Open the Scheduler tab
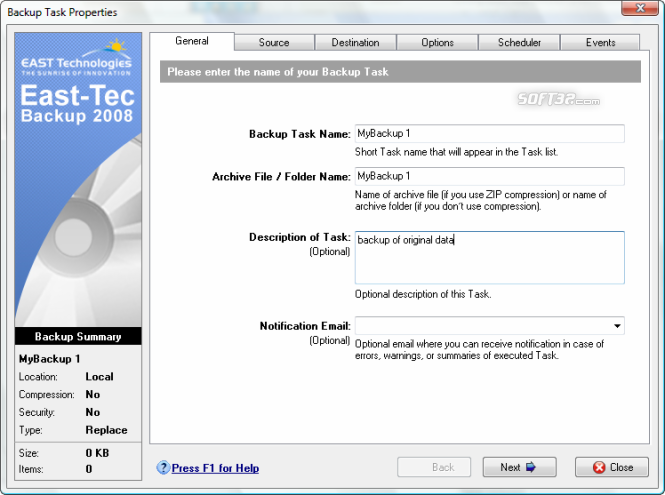This screenshot has height=495, width=665. [x=519, y=42]
